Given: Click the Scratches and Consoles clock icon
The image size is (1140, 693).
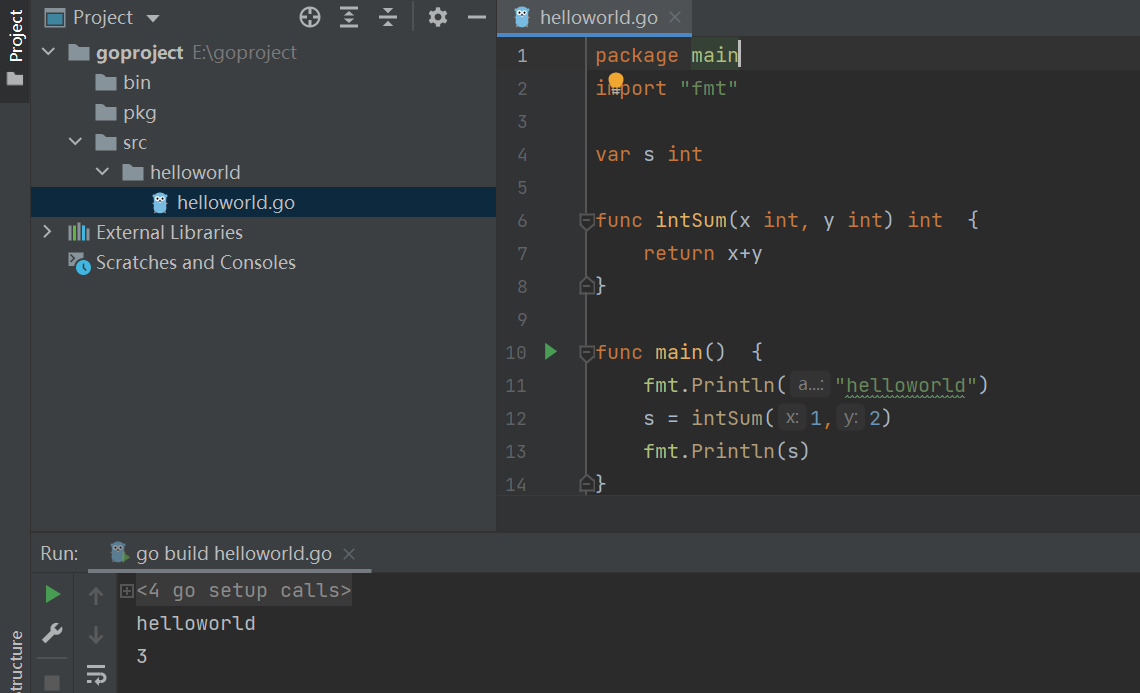Looking at the screenshot, I should point(79,263).
